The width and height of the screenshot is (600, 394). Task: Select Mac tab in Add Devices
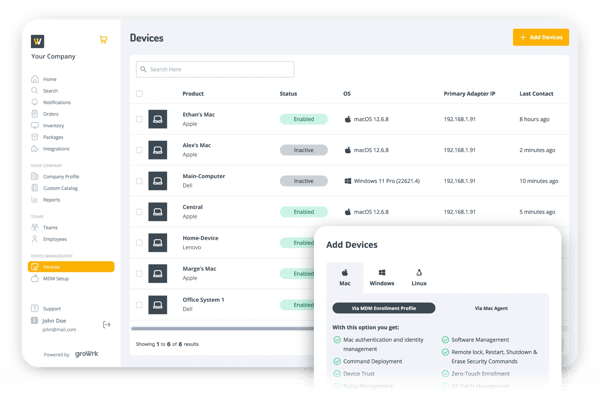[345, 277]
